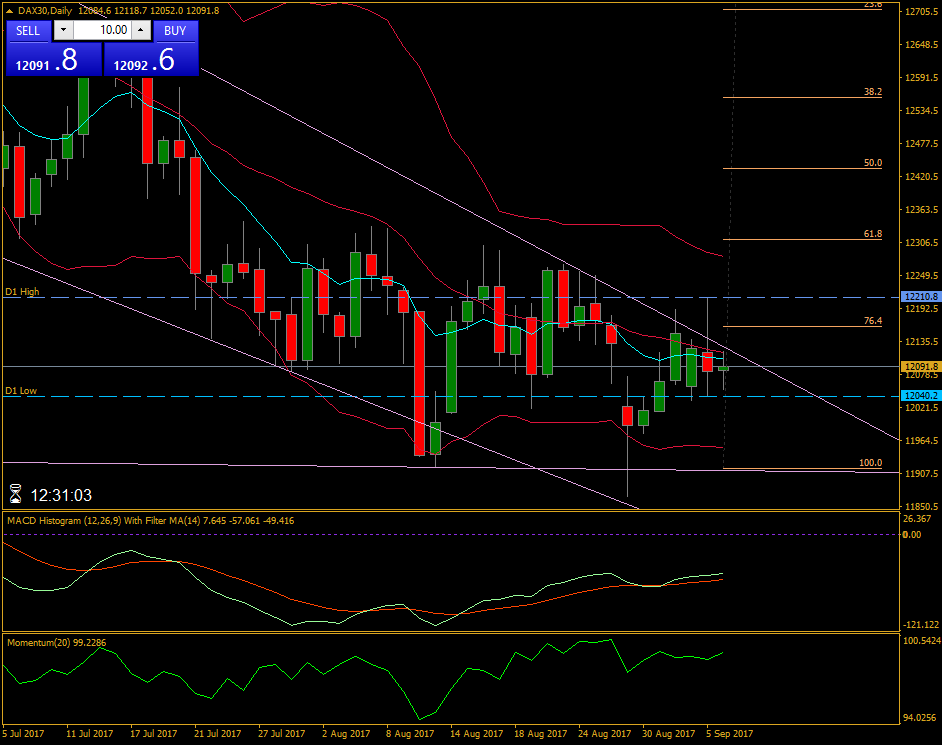This screenshot has height=745, width=942.
Task: Select the D1 High dashed level label
Action: (x=21, y=293)
